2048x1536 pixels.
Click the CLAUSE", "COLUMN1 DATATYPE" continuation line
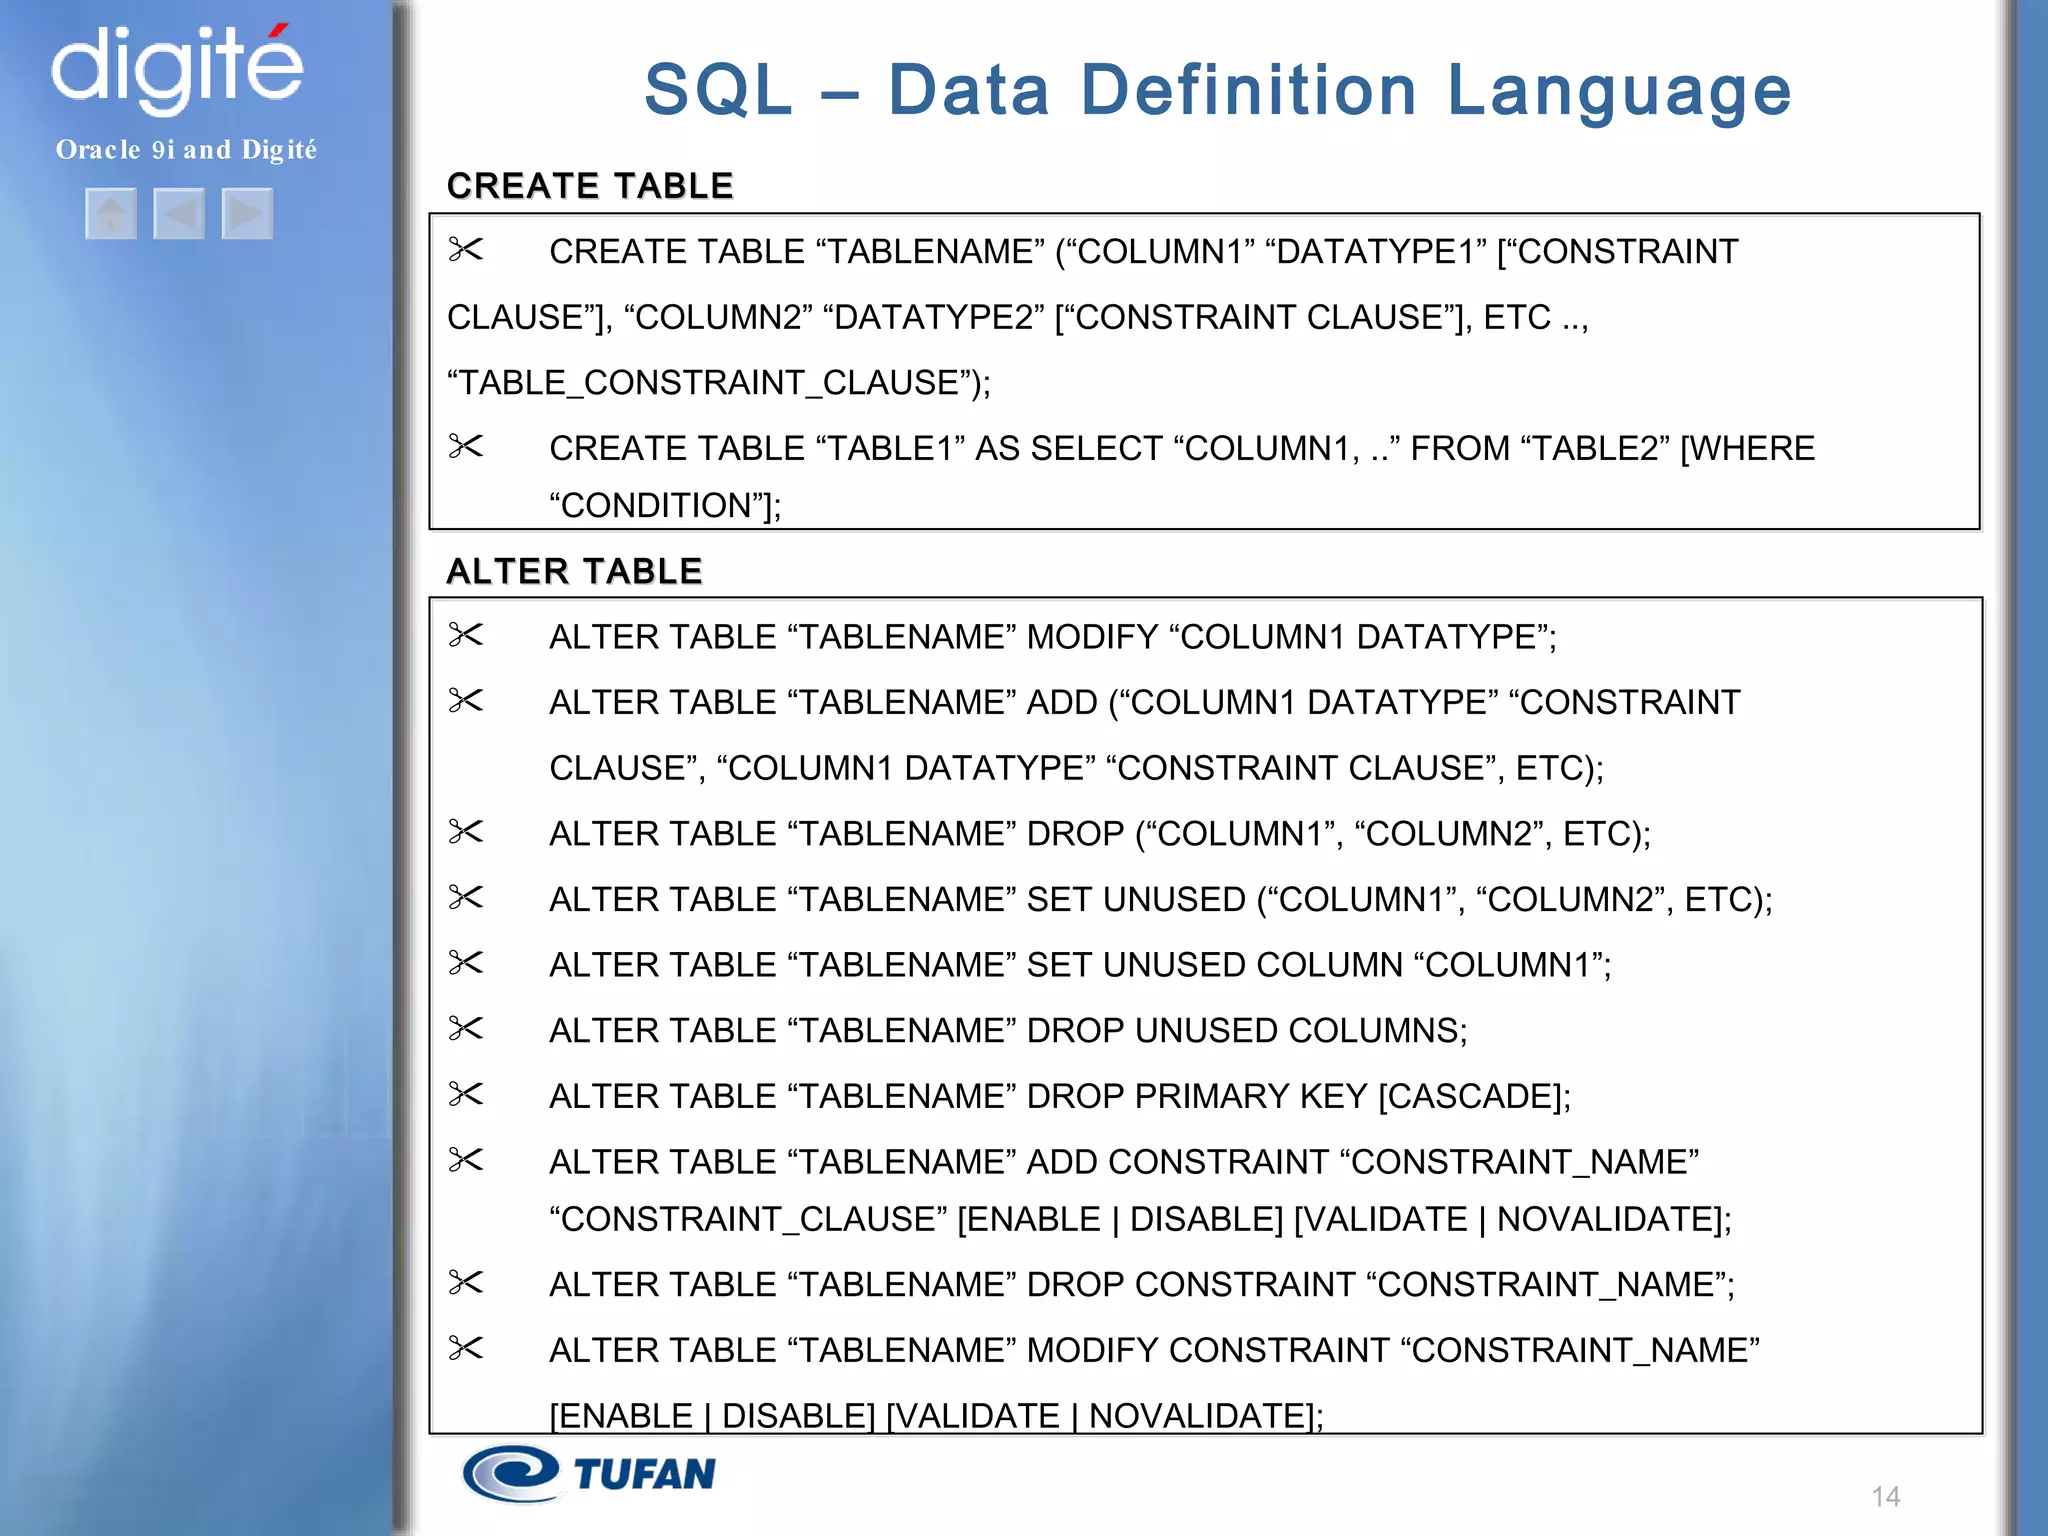click(1076, 768)
